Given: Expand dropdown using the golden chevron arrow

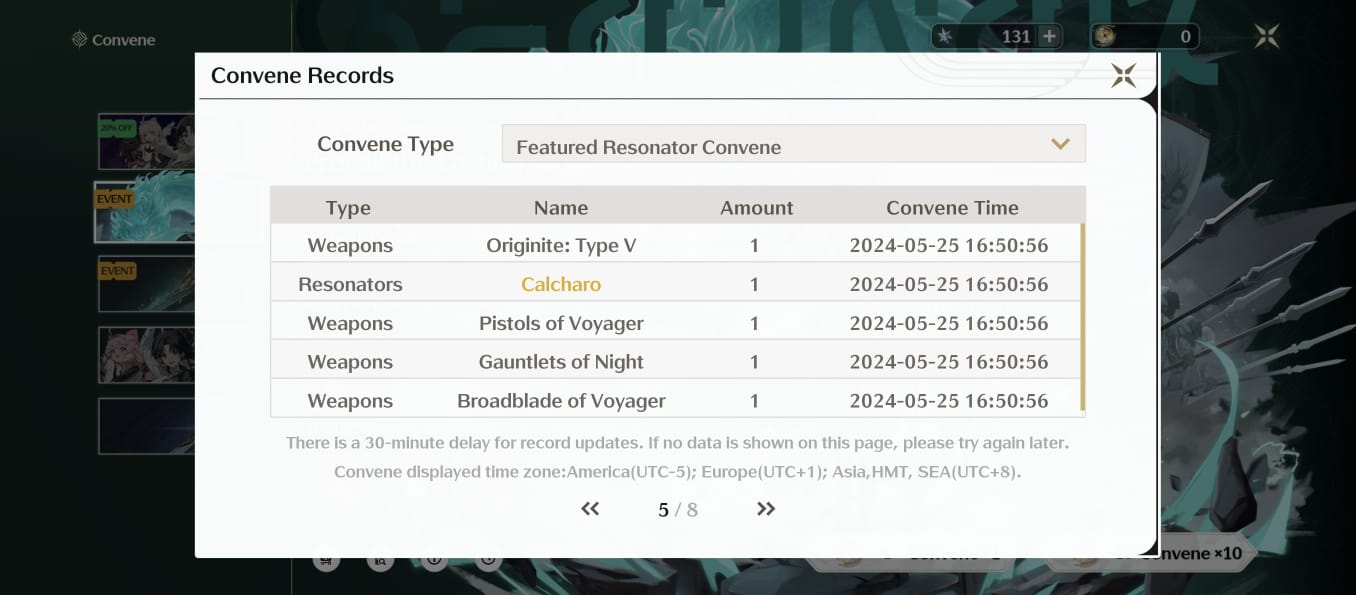Looking at the screenshot, I should pyautogui.click(x=1061, y=144).
